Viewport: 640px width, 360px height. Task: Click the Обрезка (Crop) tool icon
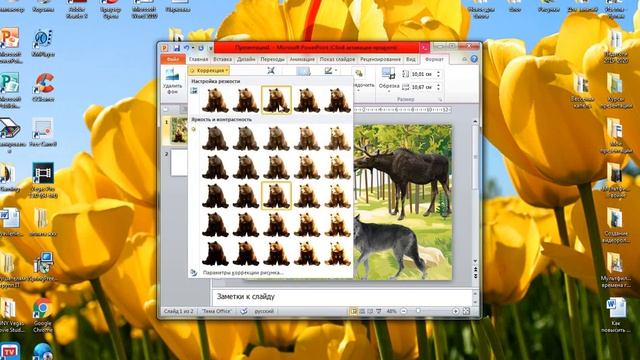pos(388,73)
